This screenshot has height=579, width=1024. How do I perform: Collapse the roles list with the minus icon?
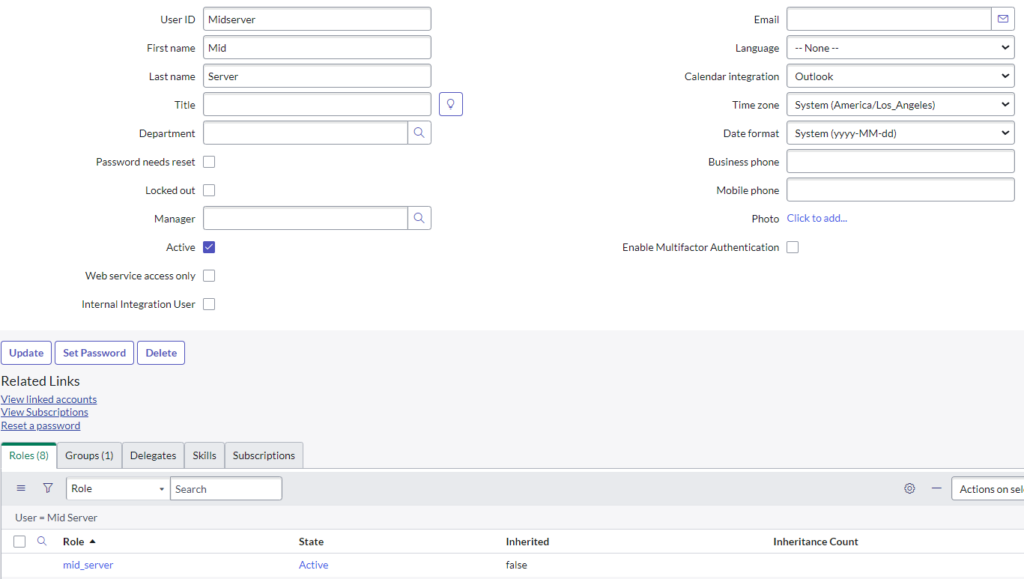click(x=937, y=489)
